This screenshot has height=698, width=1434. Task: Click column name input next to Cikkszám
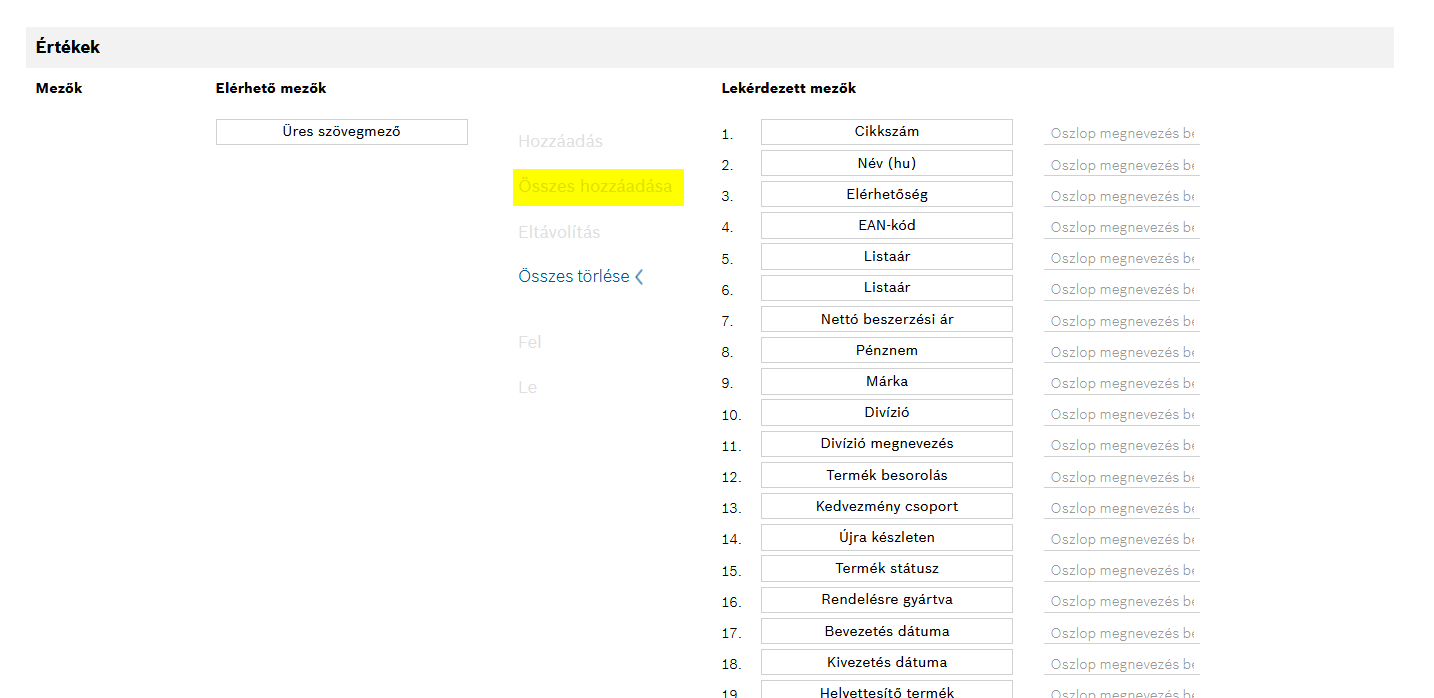tap(1121, 134)
